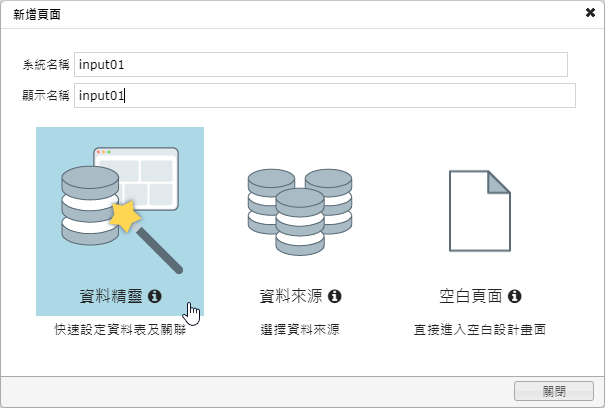The image size is (605, 408).
Task: Click the 直接進入空白設計畫面 description
Action: click(480, 328)
